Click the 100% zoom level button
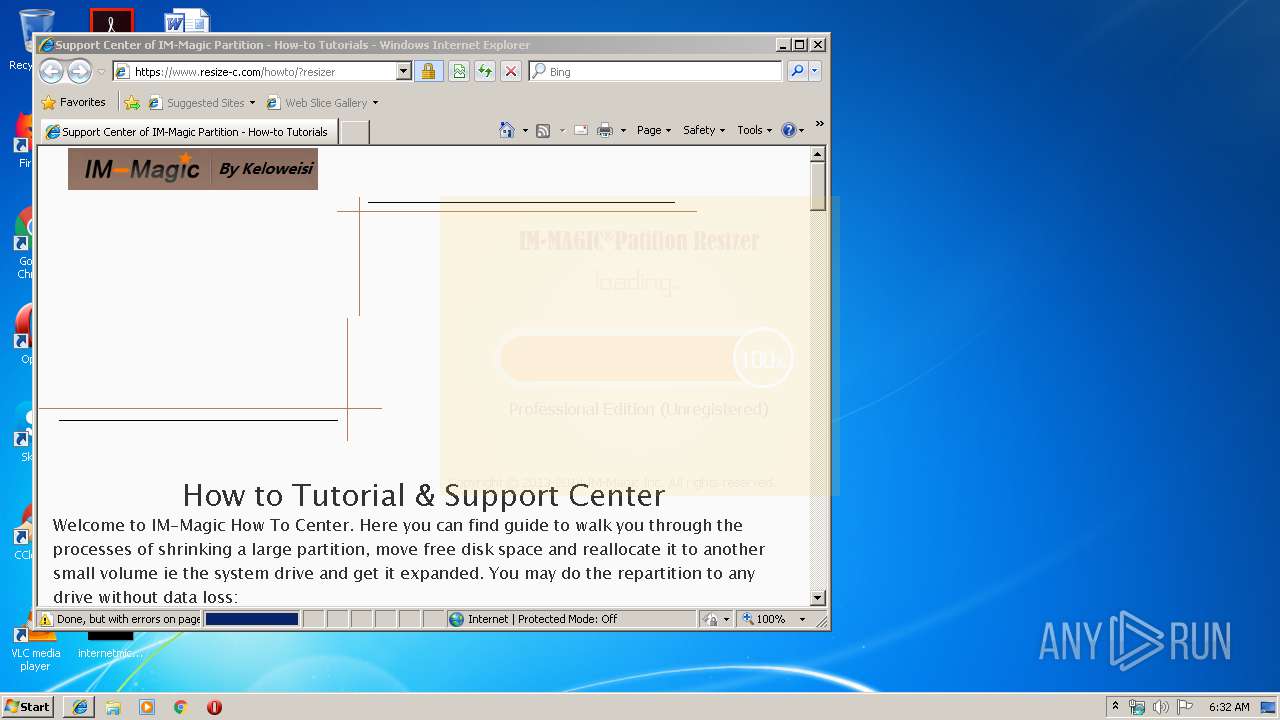Viewport: 1280px width, 720px height. tap(765, 619)
